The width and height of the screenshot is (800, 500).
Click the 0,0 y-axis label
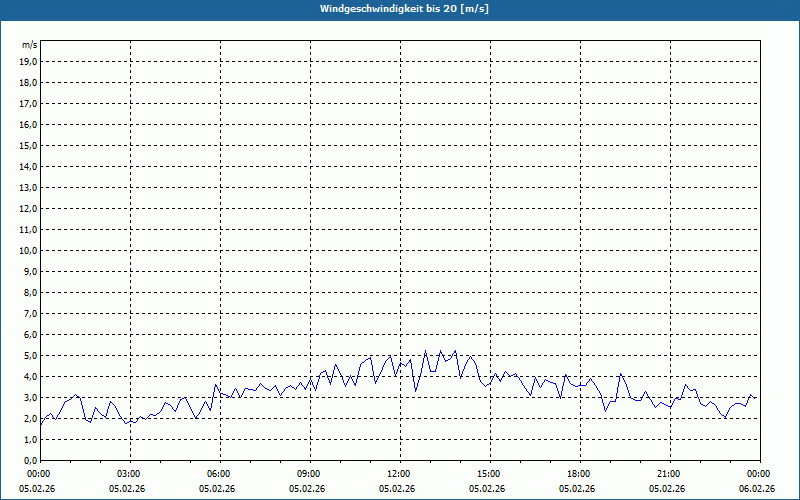31,461
